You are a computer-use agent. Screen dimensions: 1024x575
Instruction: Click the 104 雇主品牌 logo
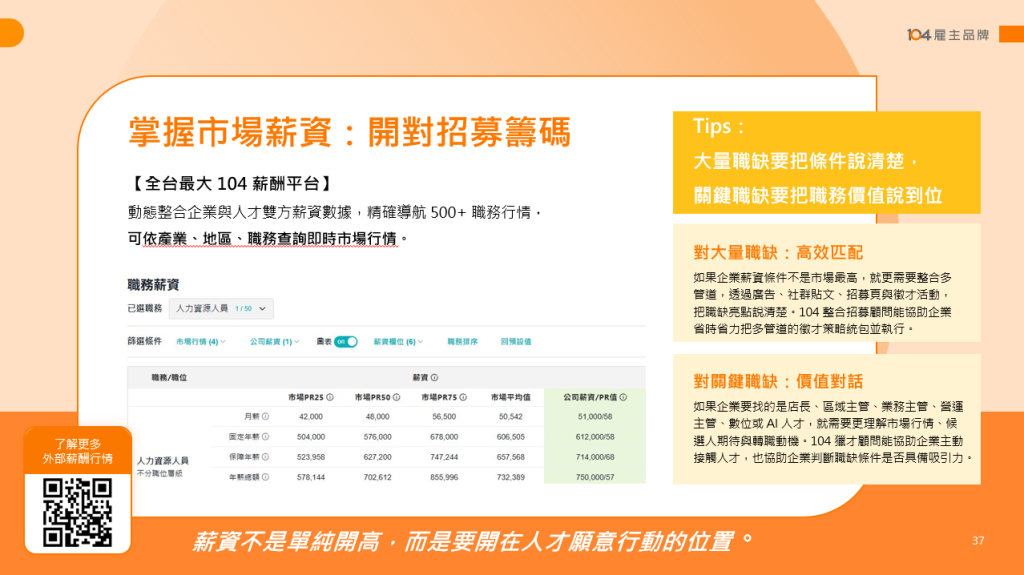tap(948, 35)
